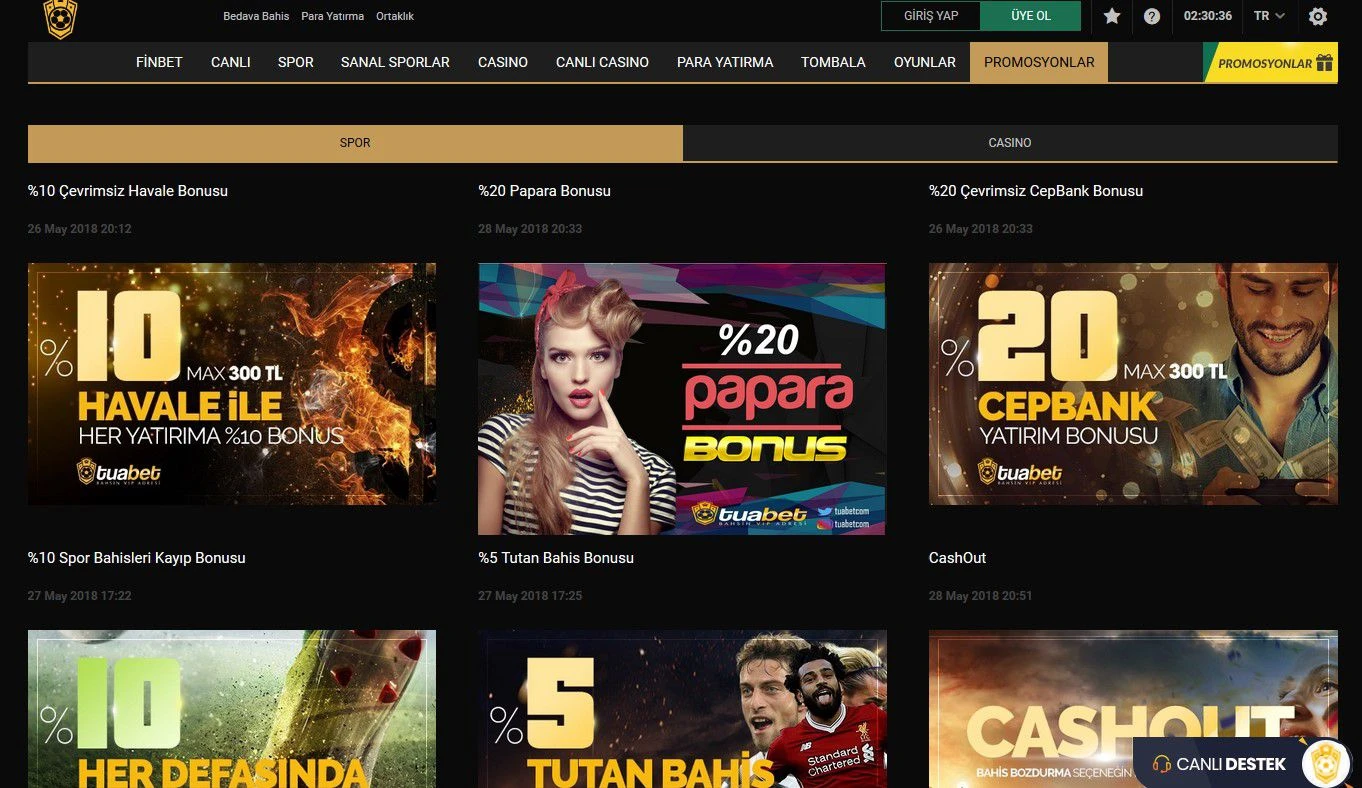This screenshot has height=788, width=1362.
Task: Click the %5 Tutan Bahis banner
Action: [x=682, y=709]
